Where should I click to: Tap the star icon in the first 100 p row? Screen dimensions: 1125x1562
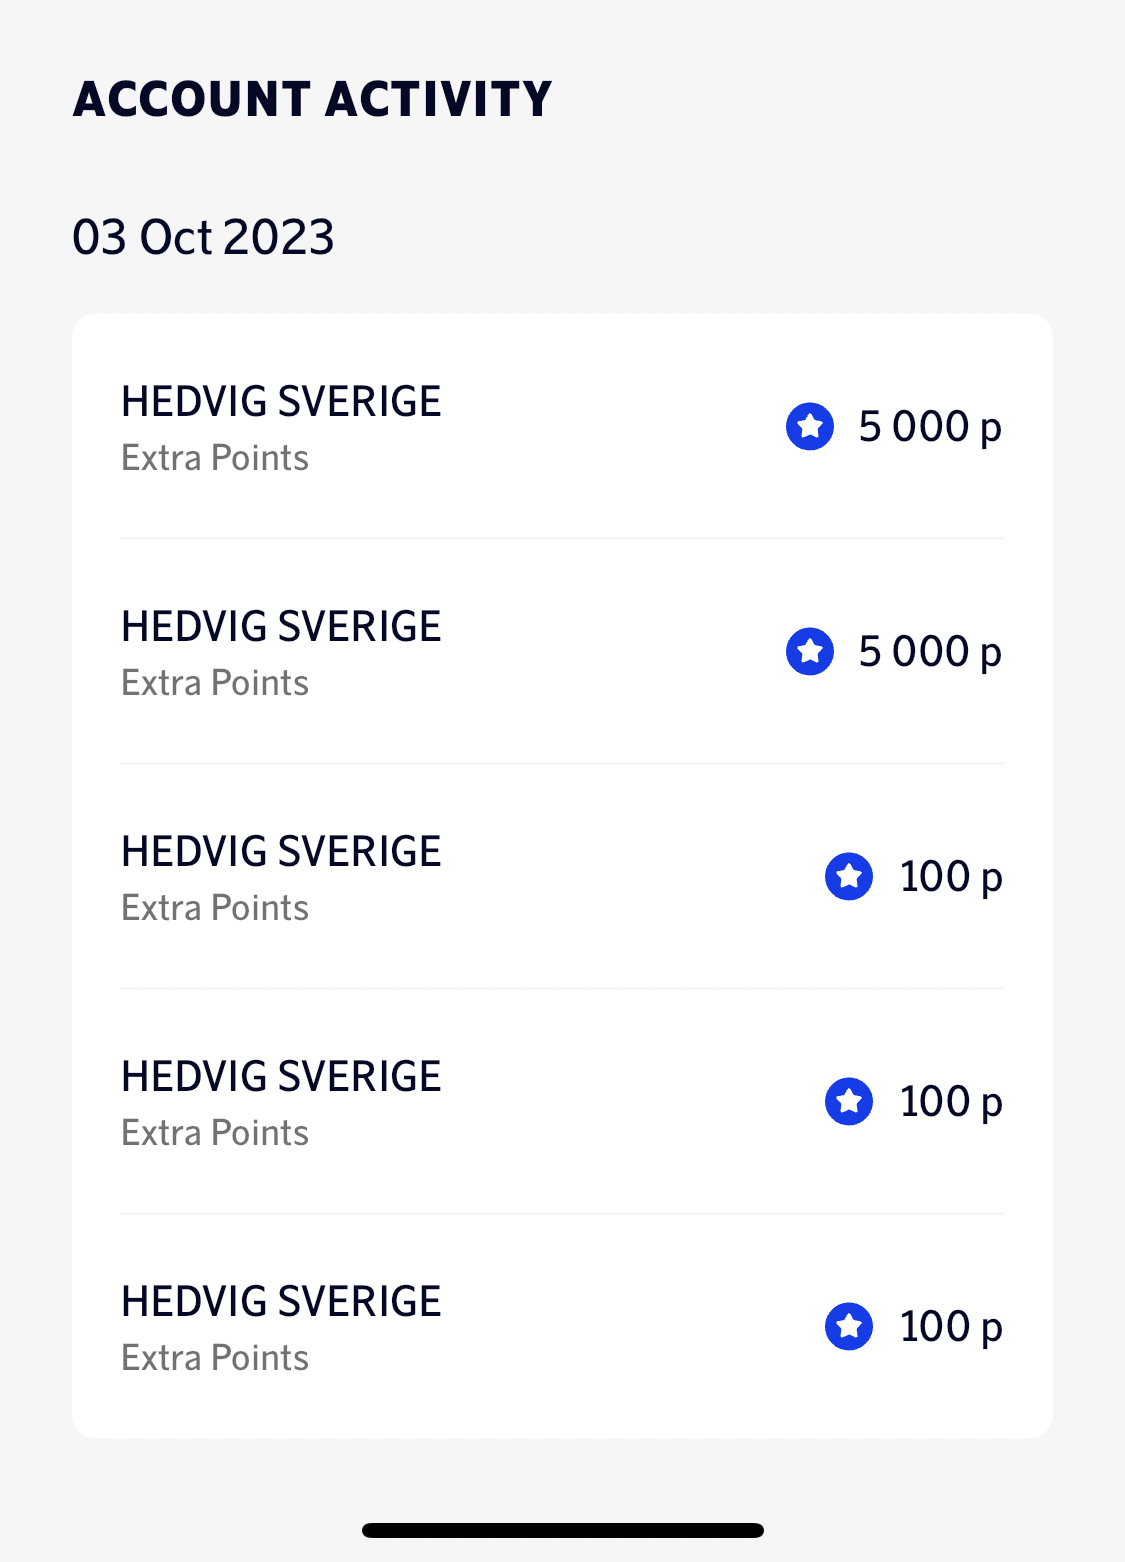(x=849, y=877)
